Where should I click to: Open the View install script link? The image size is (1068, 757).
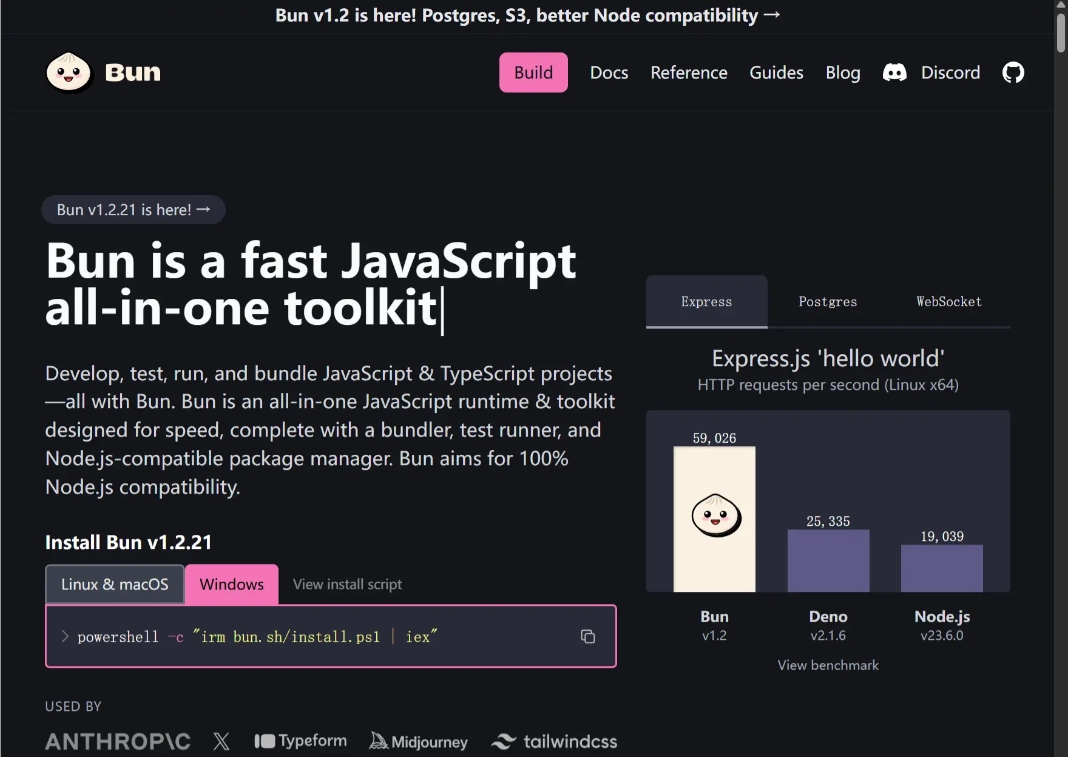click(x=347, y=584)
